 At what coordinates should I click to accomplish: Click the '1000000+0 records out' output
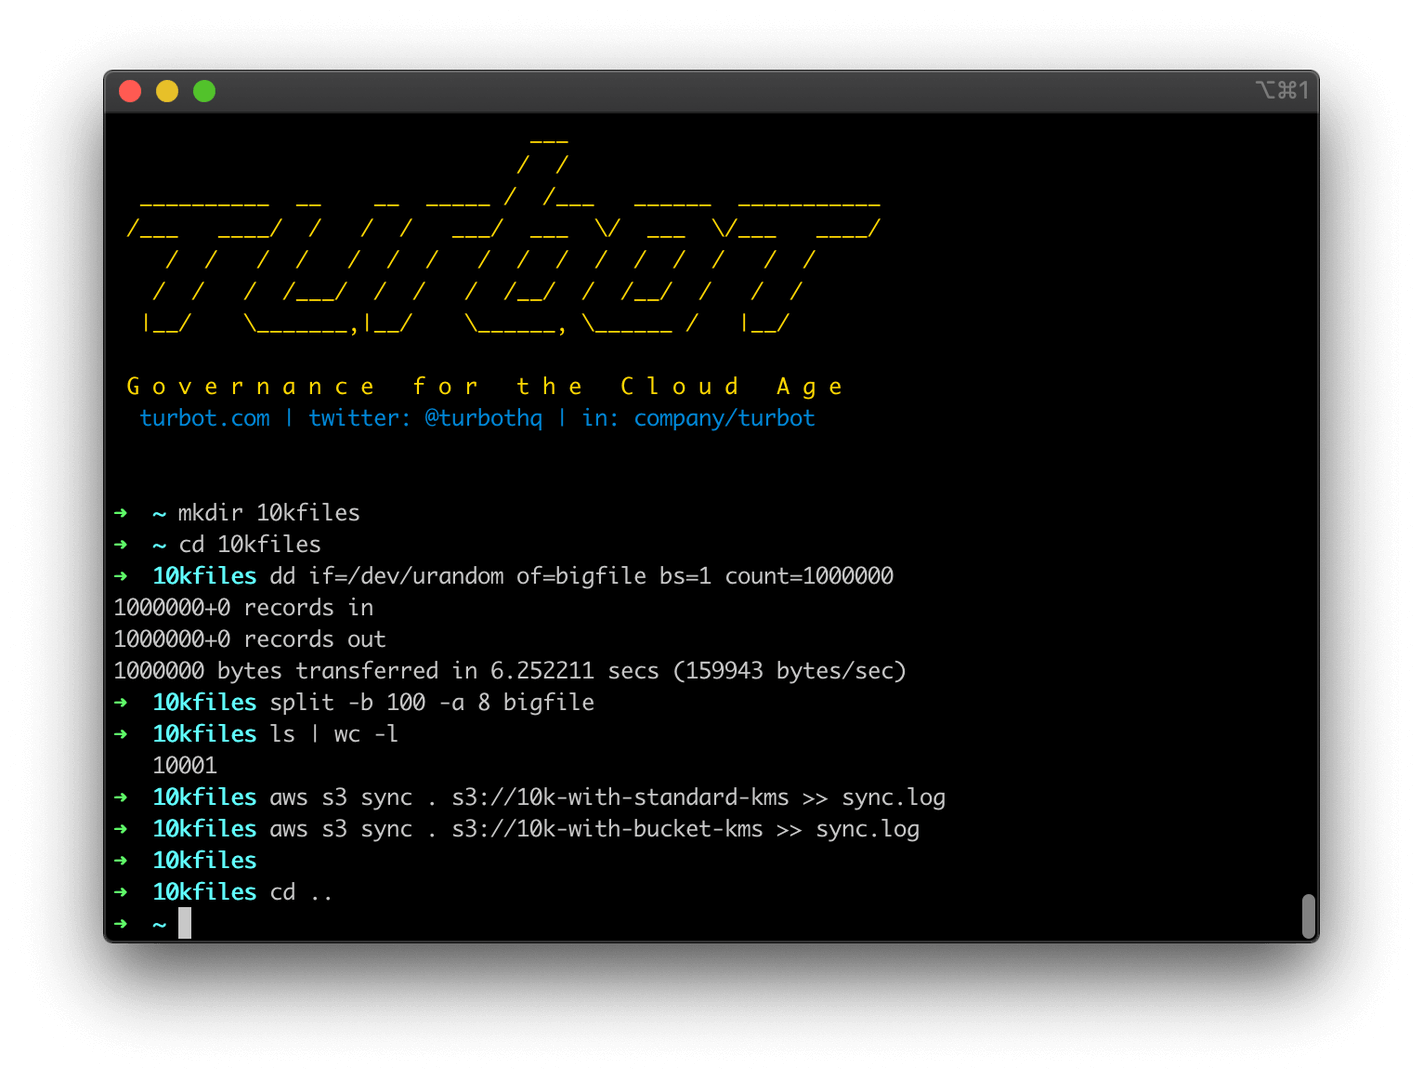(x=249, y=639)
